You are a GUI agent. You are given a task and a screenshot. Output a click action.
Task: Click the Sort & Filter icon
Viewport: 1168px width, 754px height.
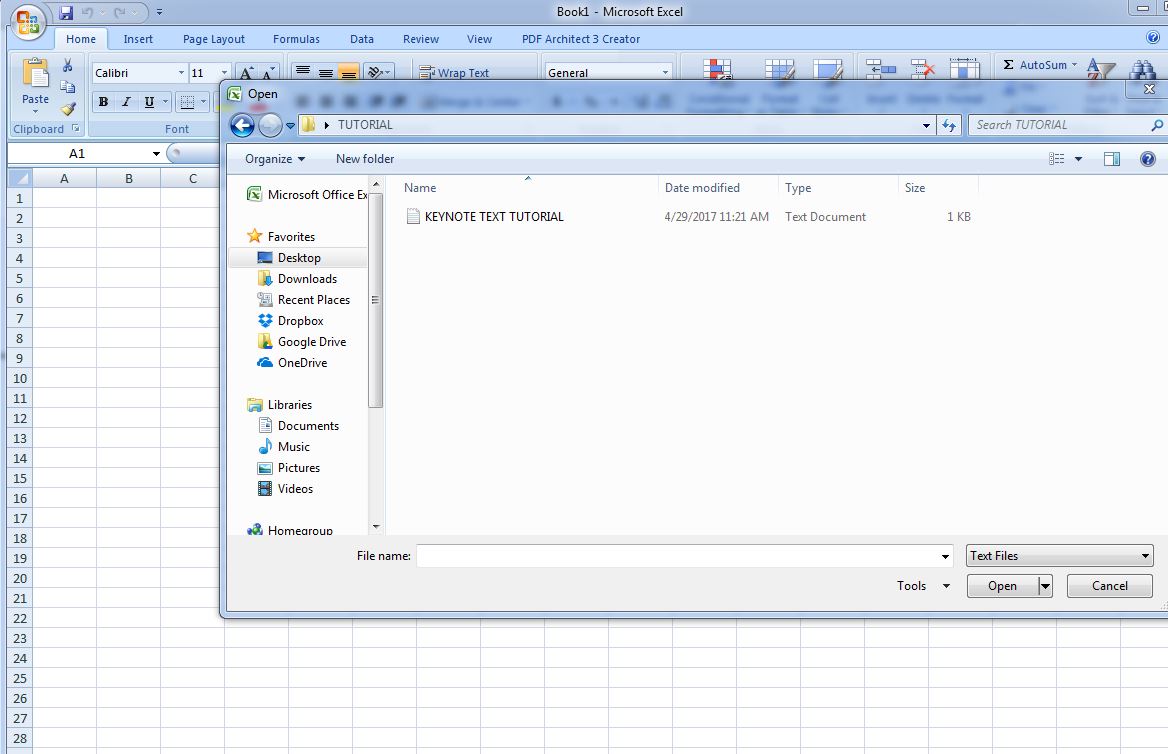1100,69
